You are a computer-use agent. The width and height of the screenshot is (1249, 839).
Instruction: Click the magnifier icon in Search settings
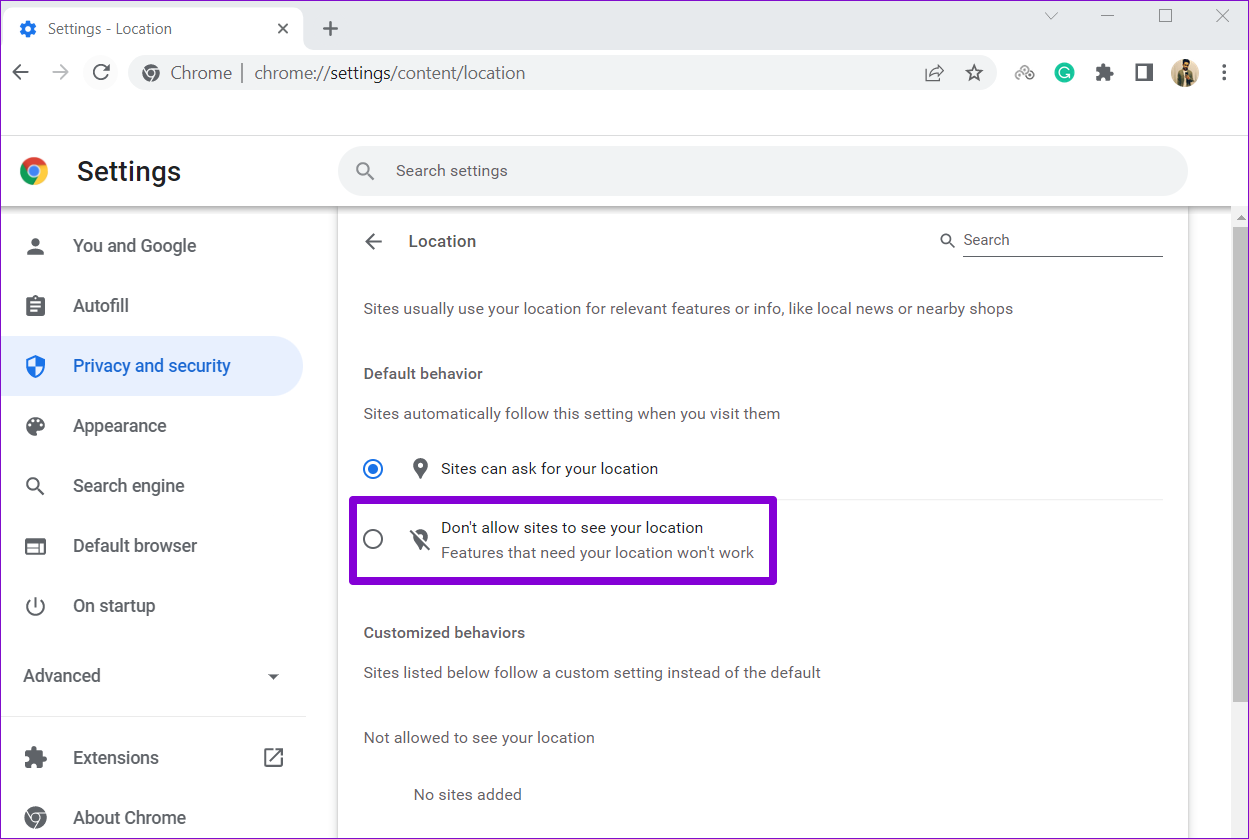[x=366, y=171]
